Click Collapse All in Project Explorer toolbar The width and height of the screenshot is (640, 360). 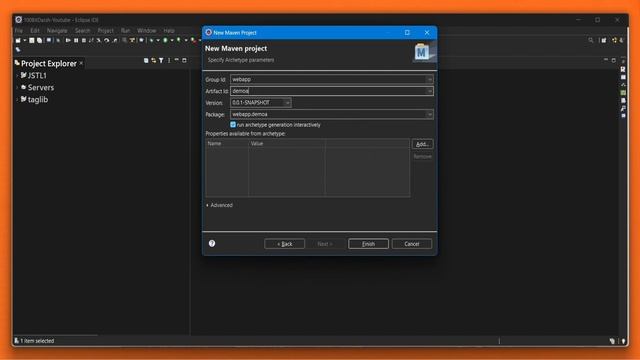click(146, 60)
